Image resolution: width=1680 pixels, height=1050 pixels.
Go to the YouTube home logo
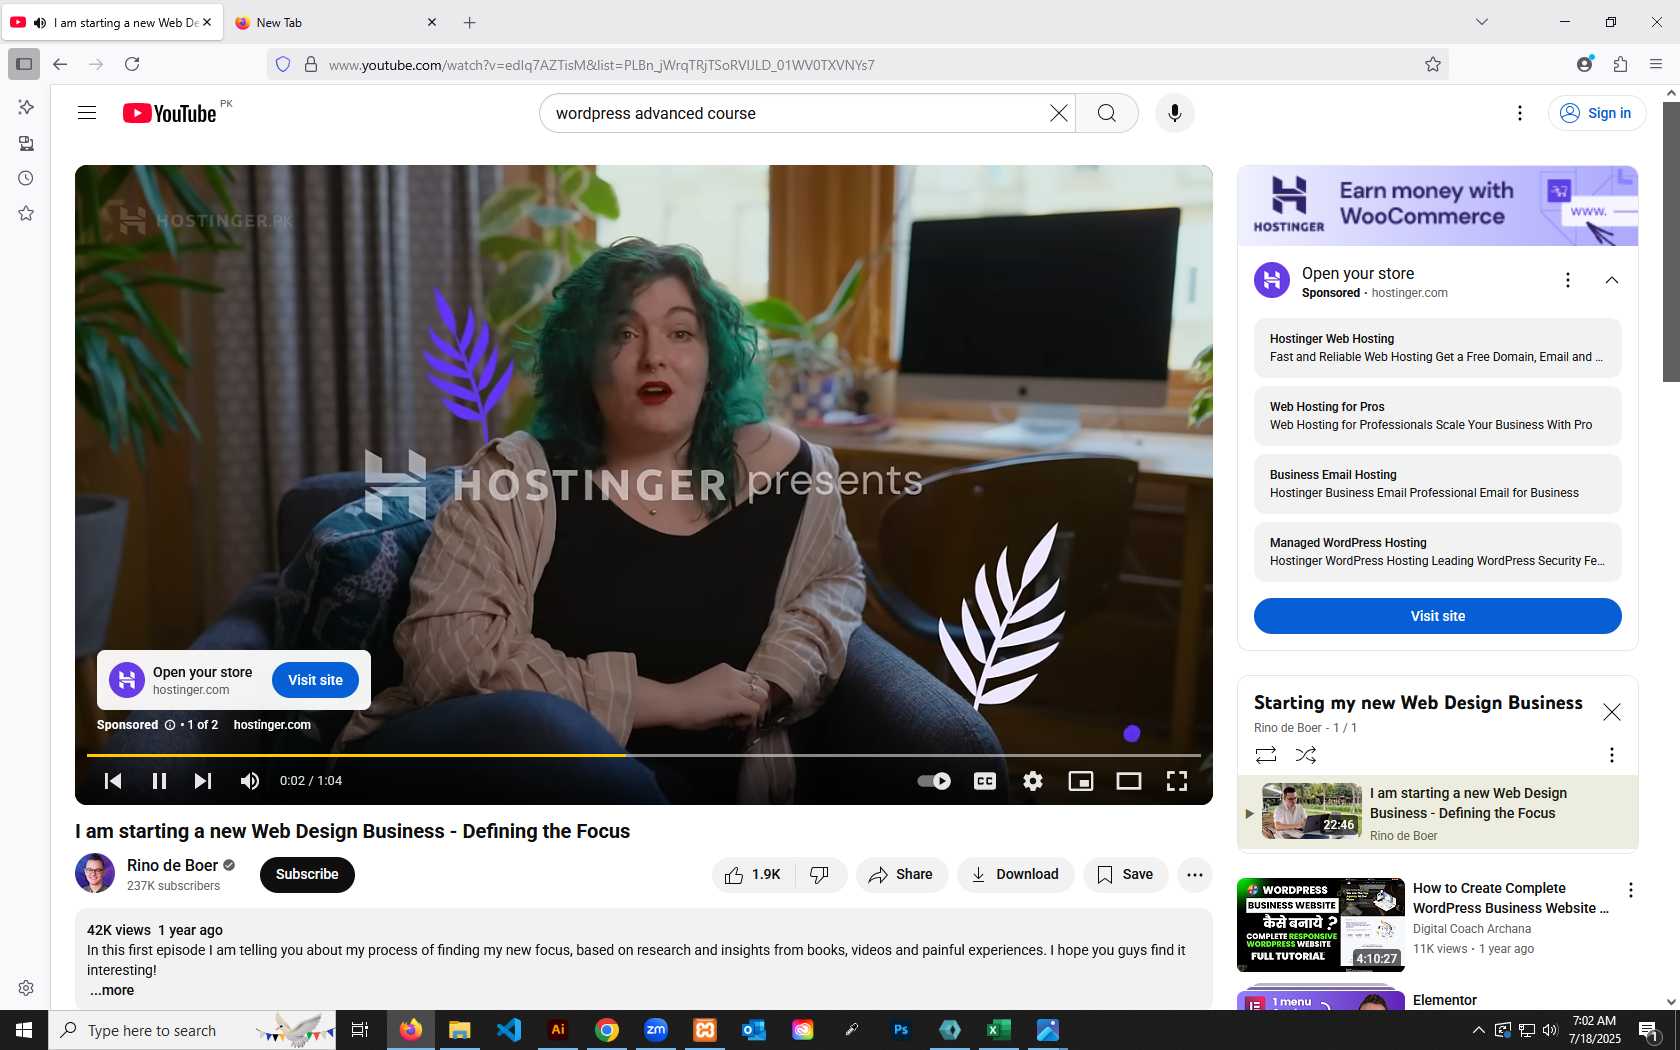(x=169, y=113)
